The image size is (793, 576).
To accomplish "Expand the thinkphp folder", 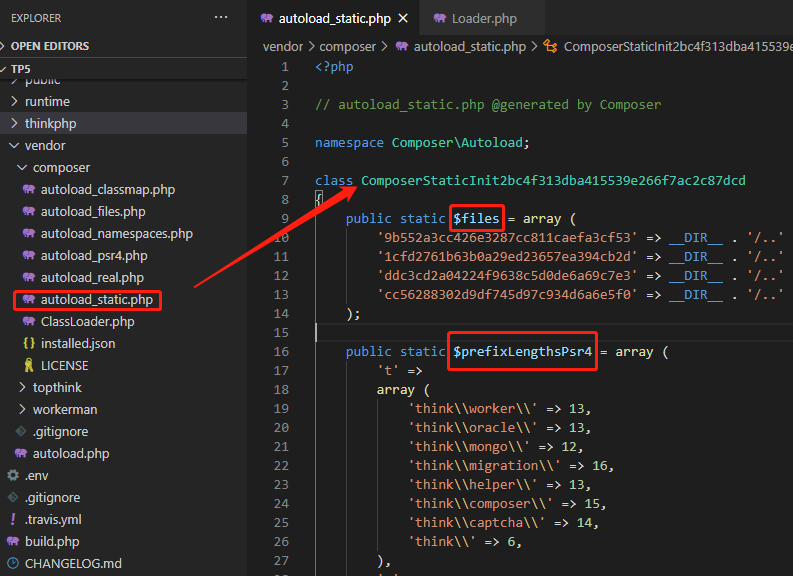I will (x=51, y=123).
